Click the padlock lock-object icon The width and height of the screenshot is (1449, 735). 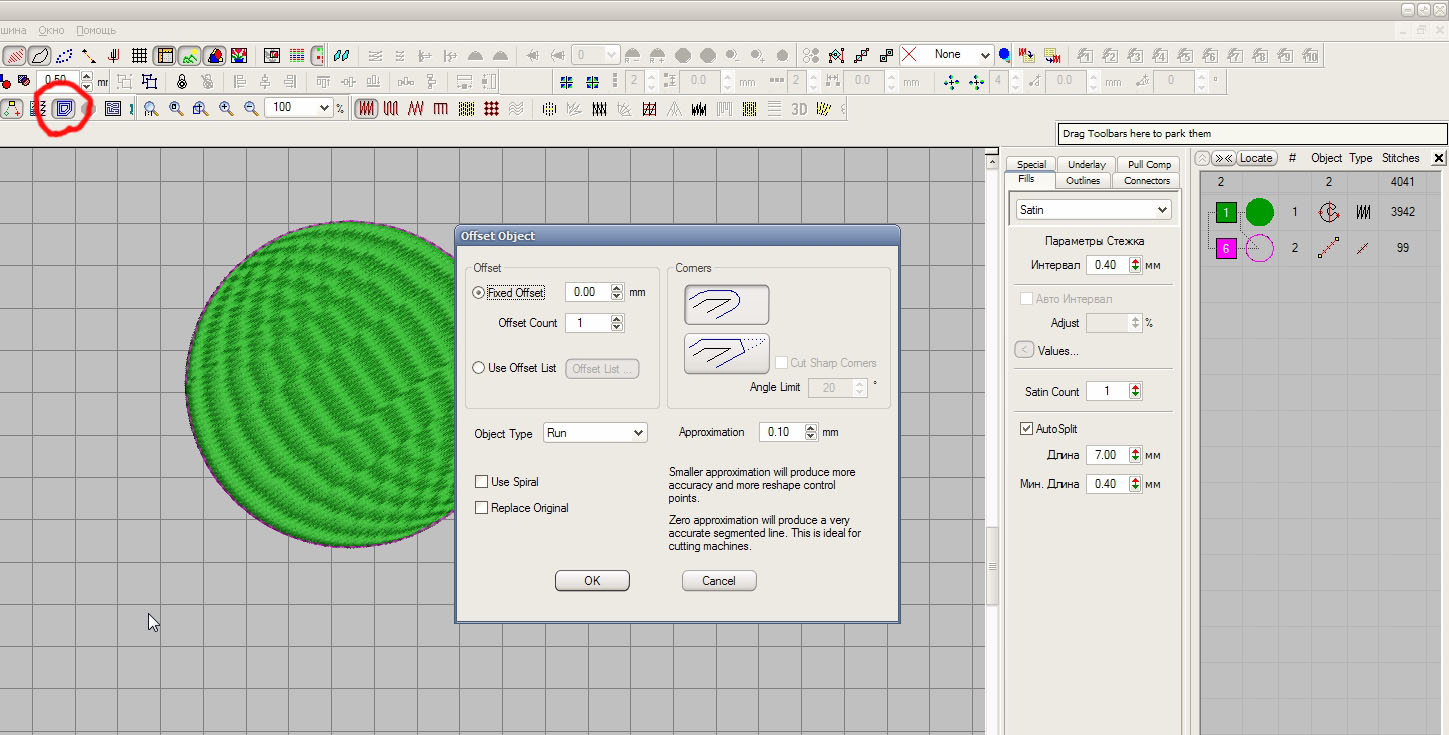pyautogui.click(x=181, y=81)
